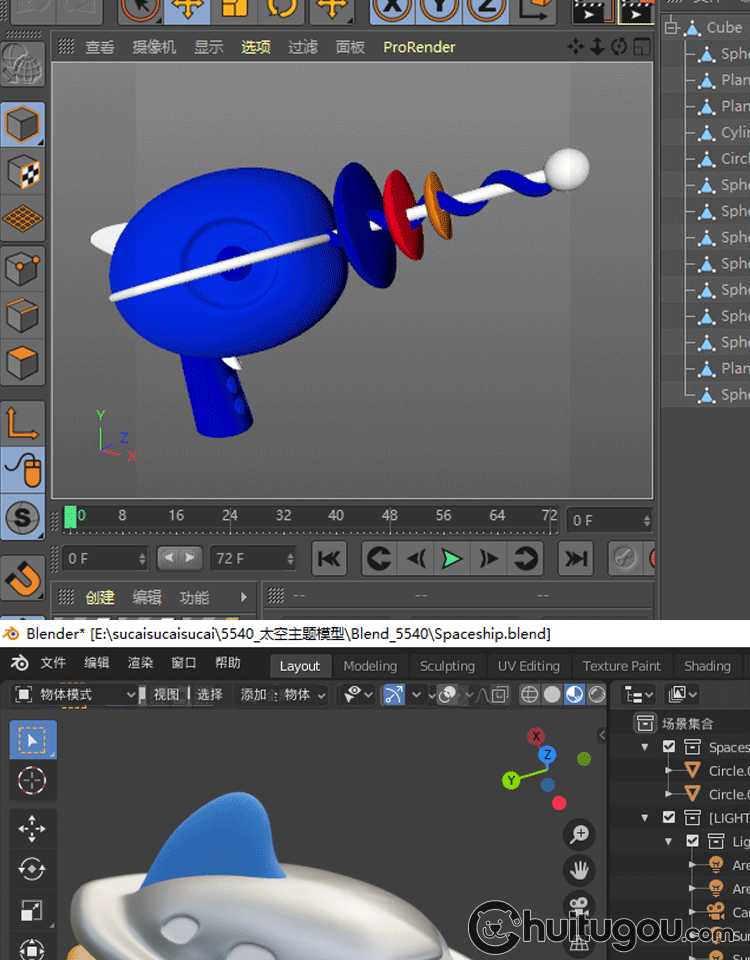Open the 物体模式 mode dropdown in Blender

75,695
